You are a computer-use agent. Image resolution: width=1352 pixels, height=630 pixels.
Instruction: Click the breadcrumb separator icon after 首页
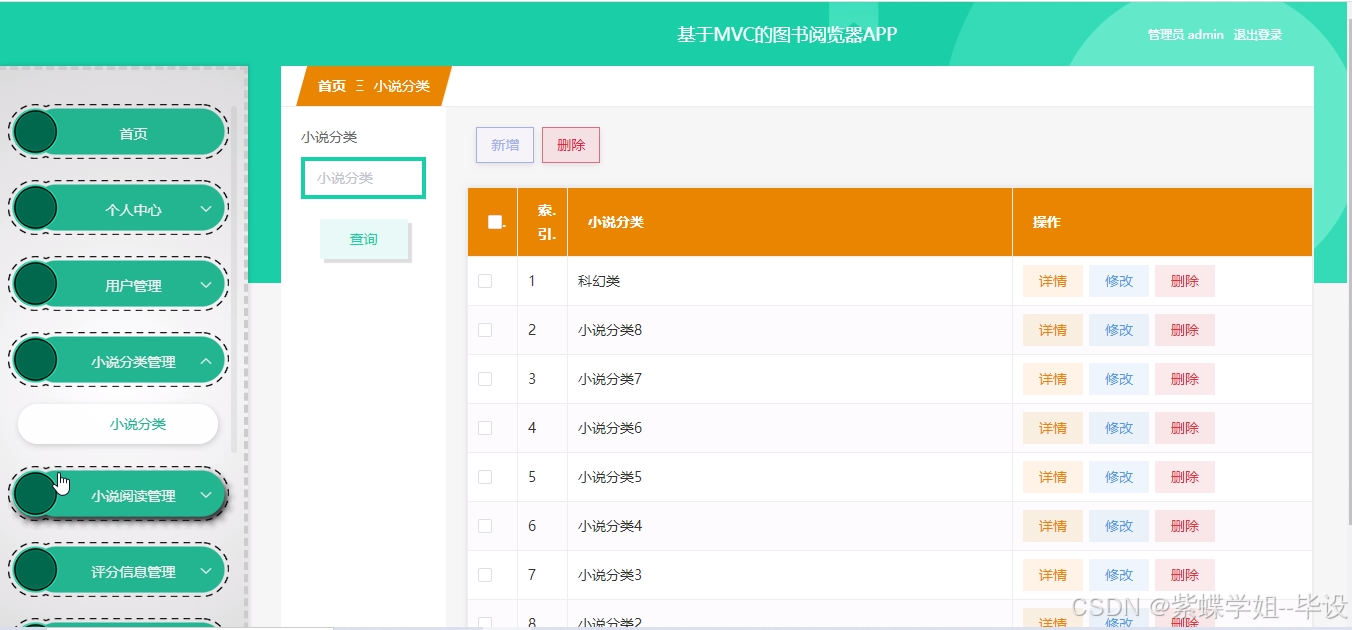coord(360,86)
